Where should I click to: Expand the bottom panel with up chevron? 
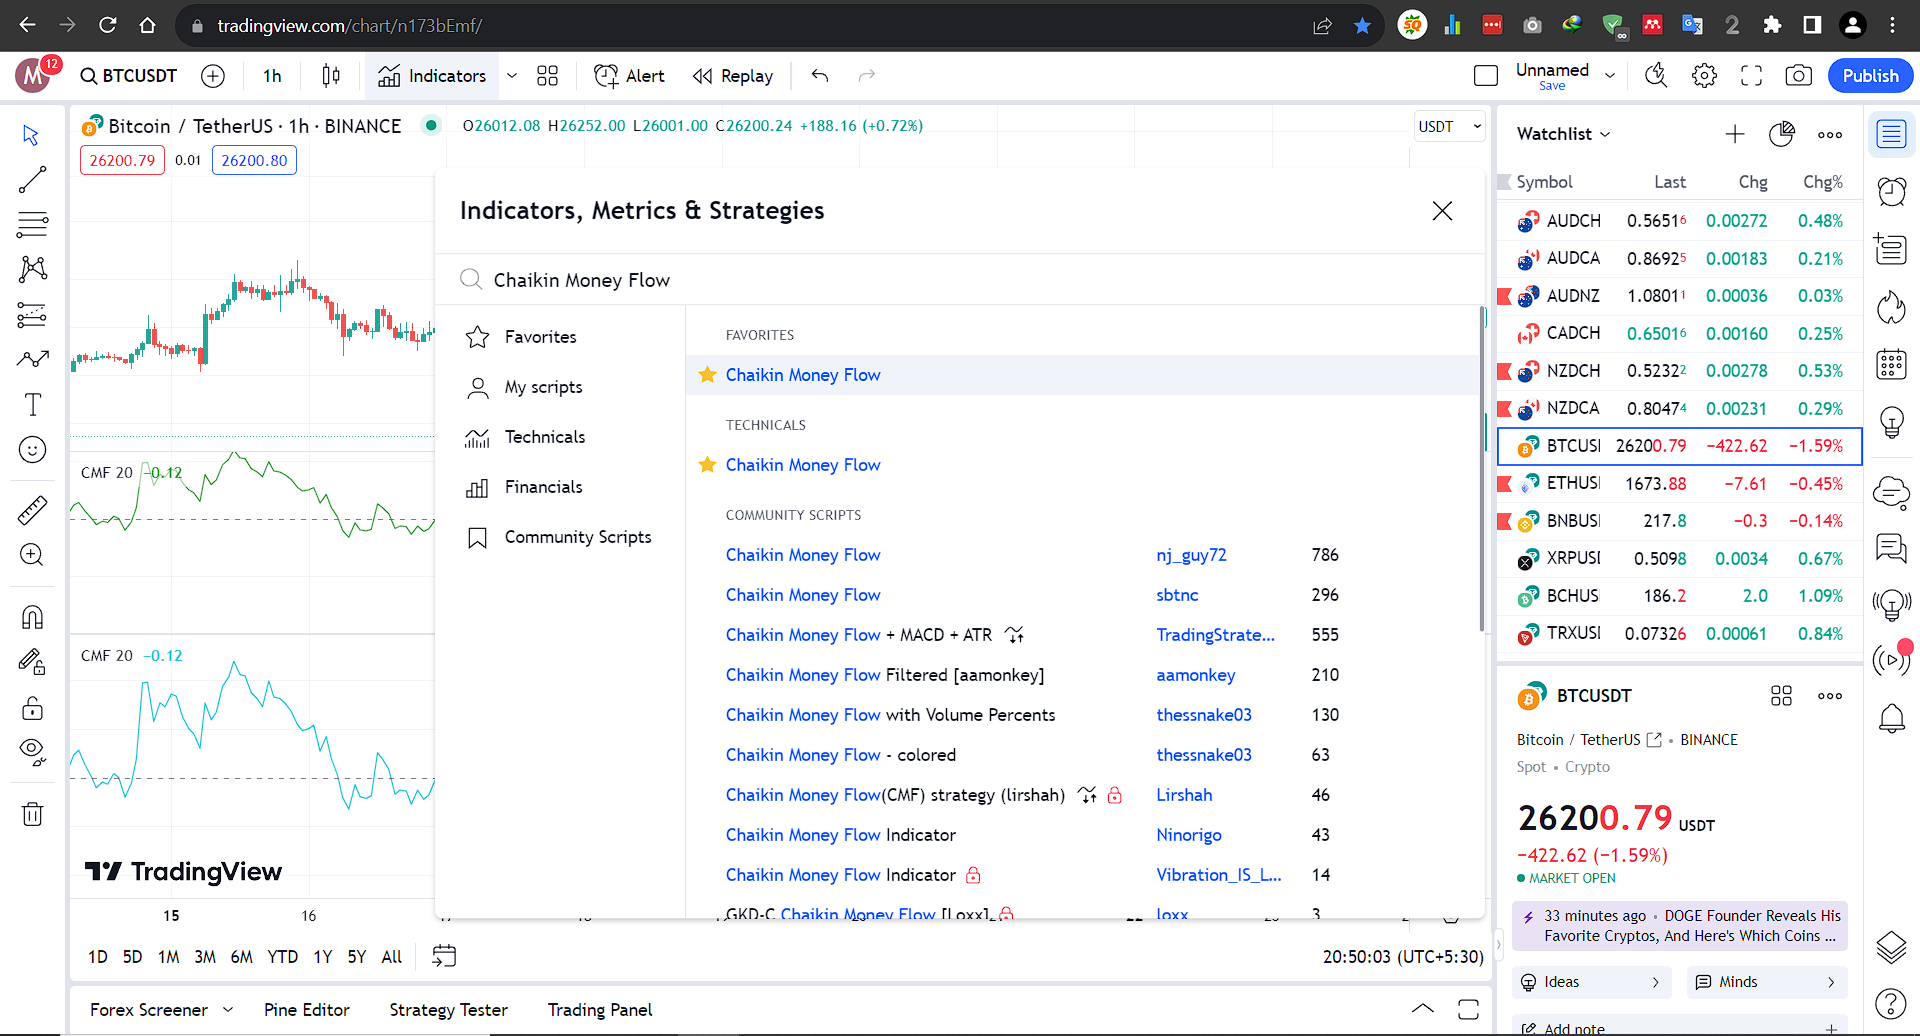pyautogui.click(x=1422, y=1009)
